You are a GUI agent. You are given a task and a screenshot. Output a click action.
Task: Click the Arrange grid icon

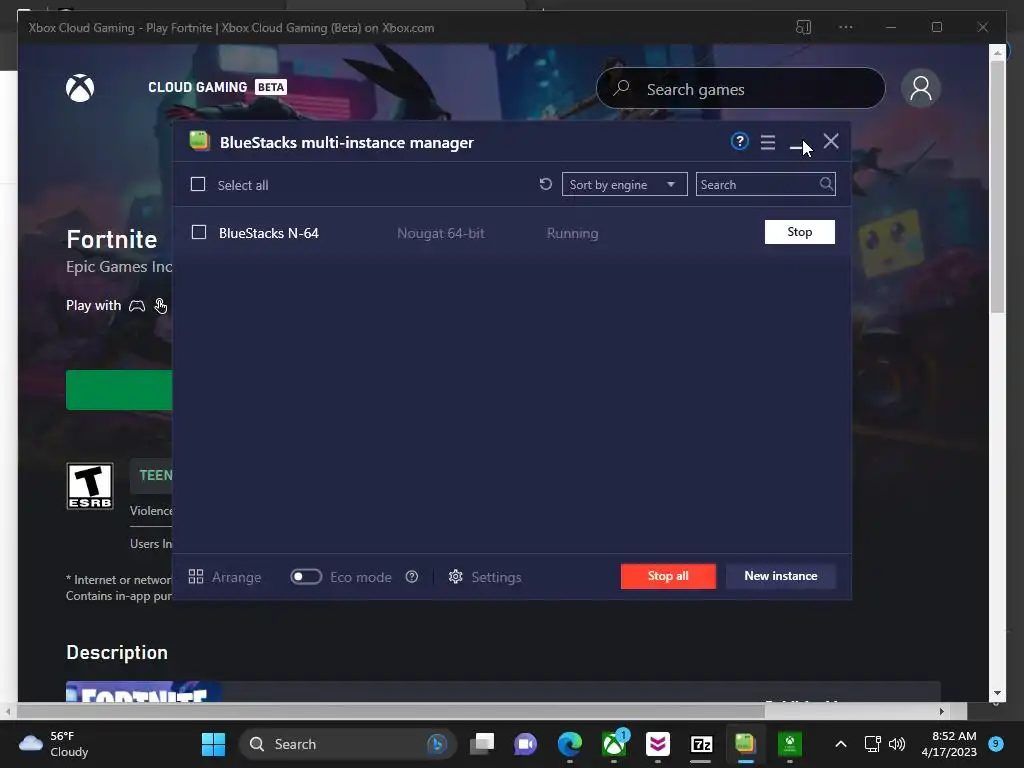pos(196,577)
